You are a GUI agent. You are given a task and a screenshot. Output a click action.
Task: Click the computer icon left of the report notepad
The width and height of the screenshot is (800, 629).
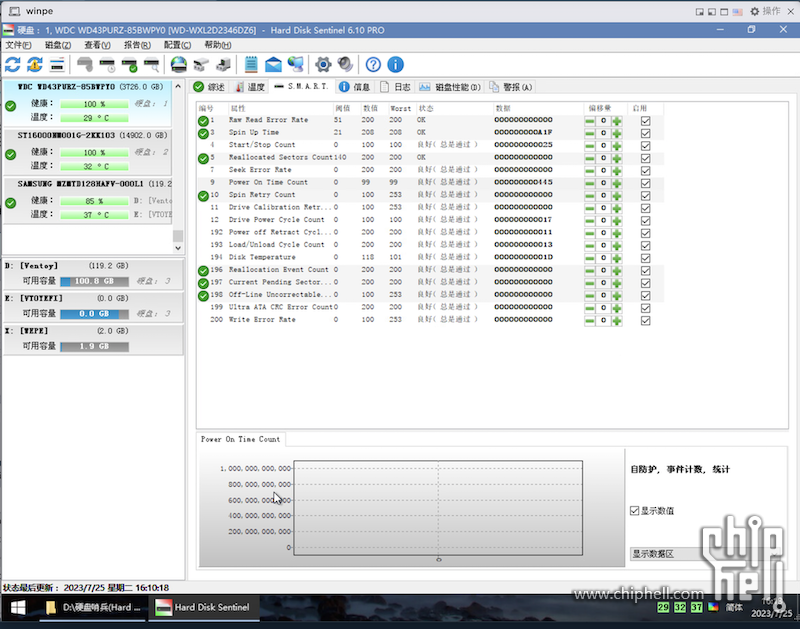tap(223, 65)
